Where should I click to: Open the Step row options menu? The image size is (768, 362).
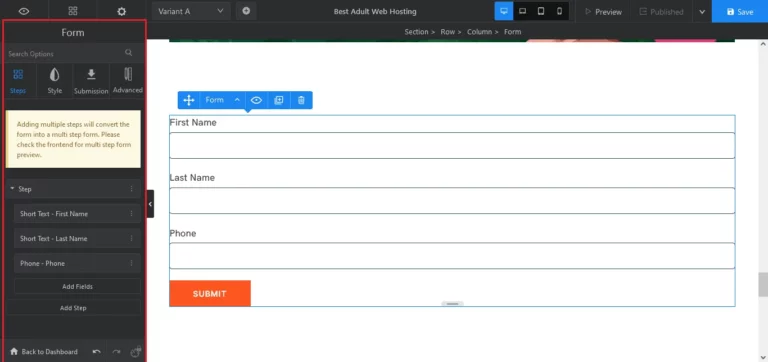131,189
